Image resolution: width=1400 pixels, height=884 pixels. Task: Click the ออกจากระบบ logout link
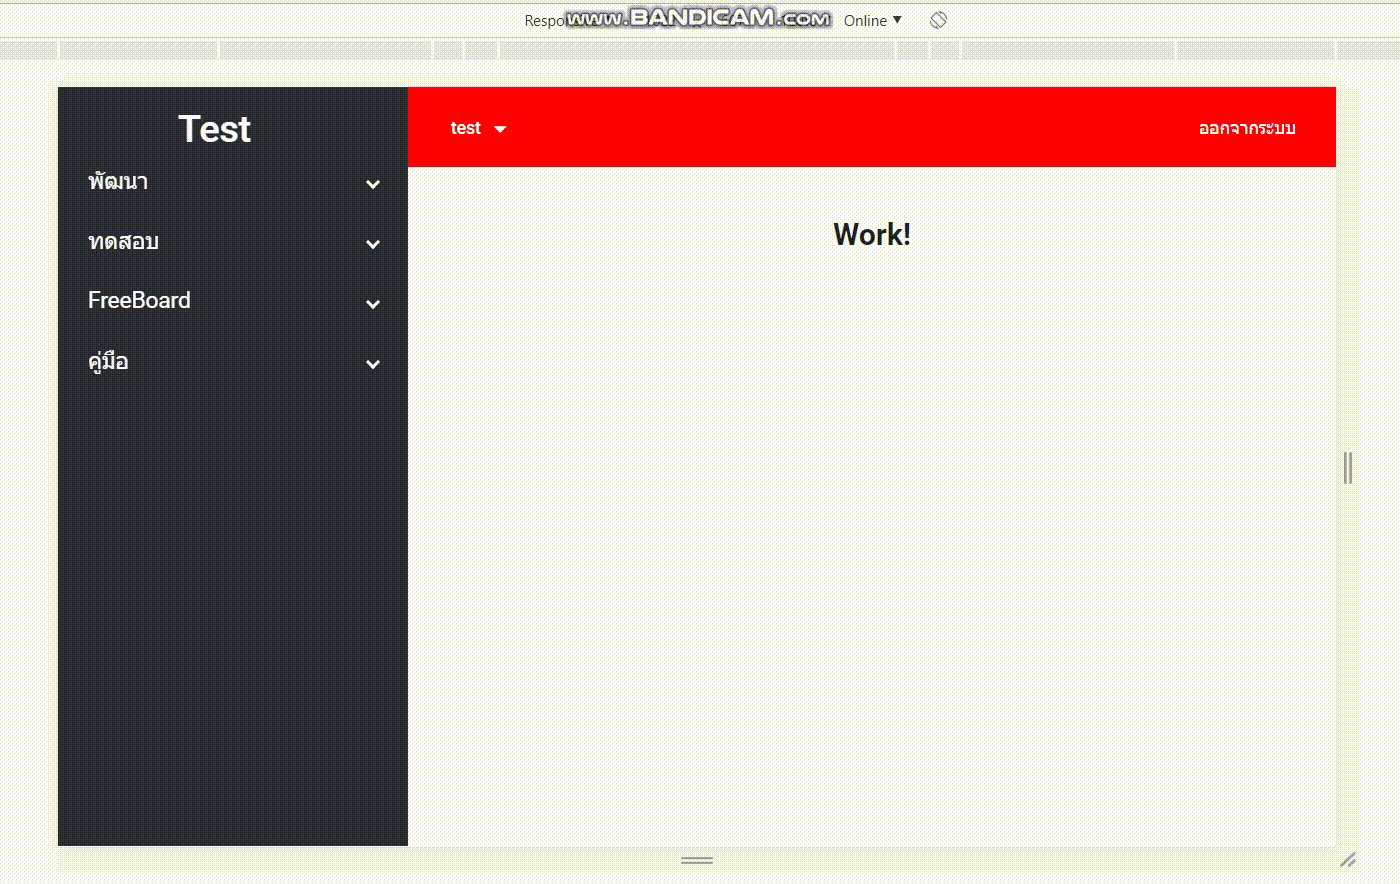point(1246,129)
